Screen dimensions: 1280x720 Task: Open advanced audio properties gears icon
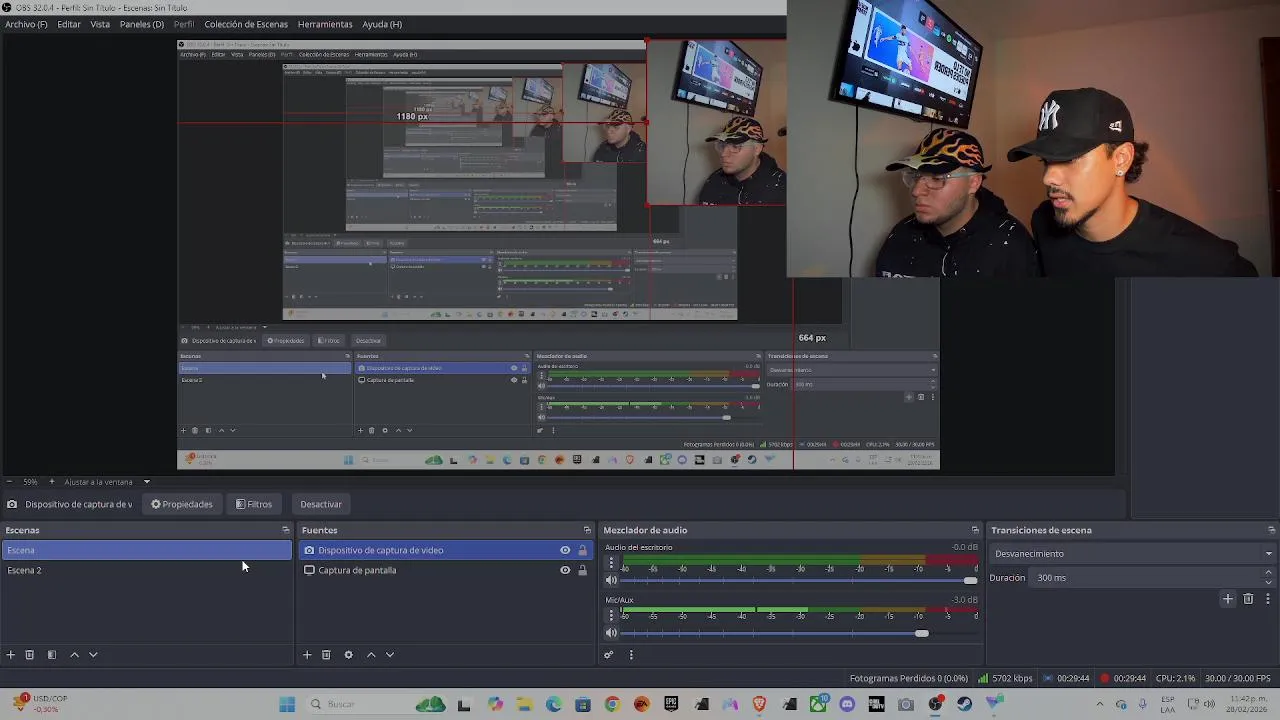click(608, 655)
